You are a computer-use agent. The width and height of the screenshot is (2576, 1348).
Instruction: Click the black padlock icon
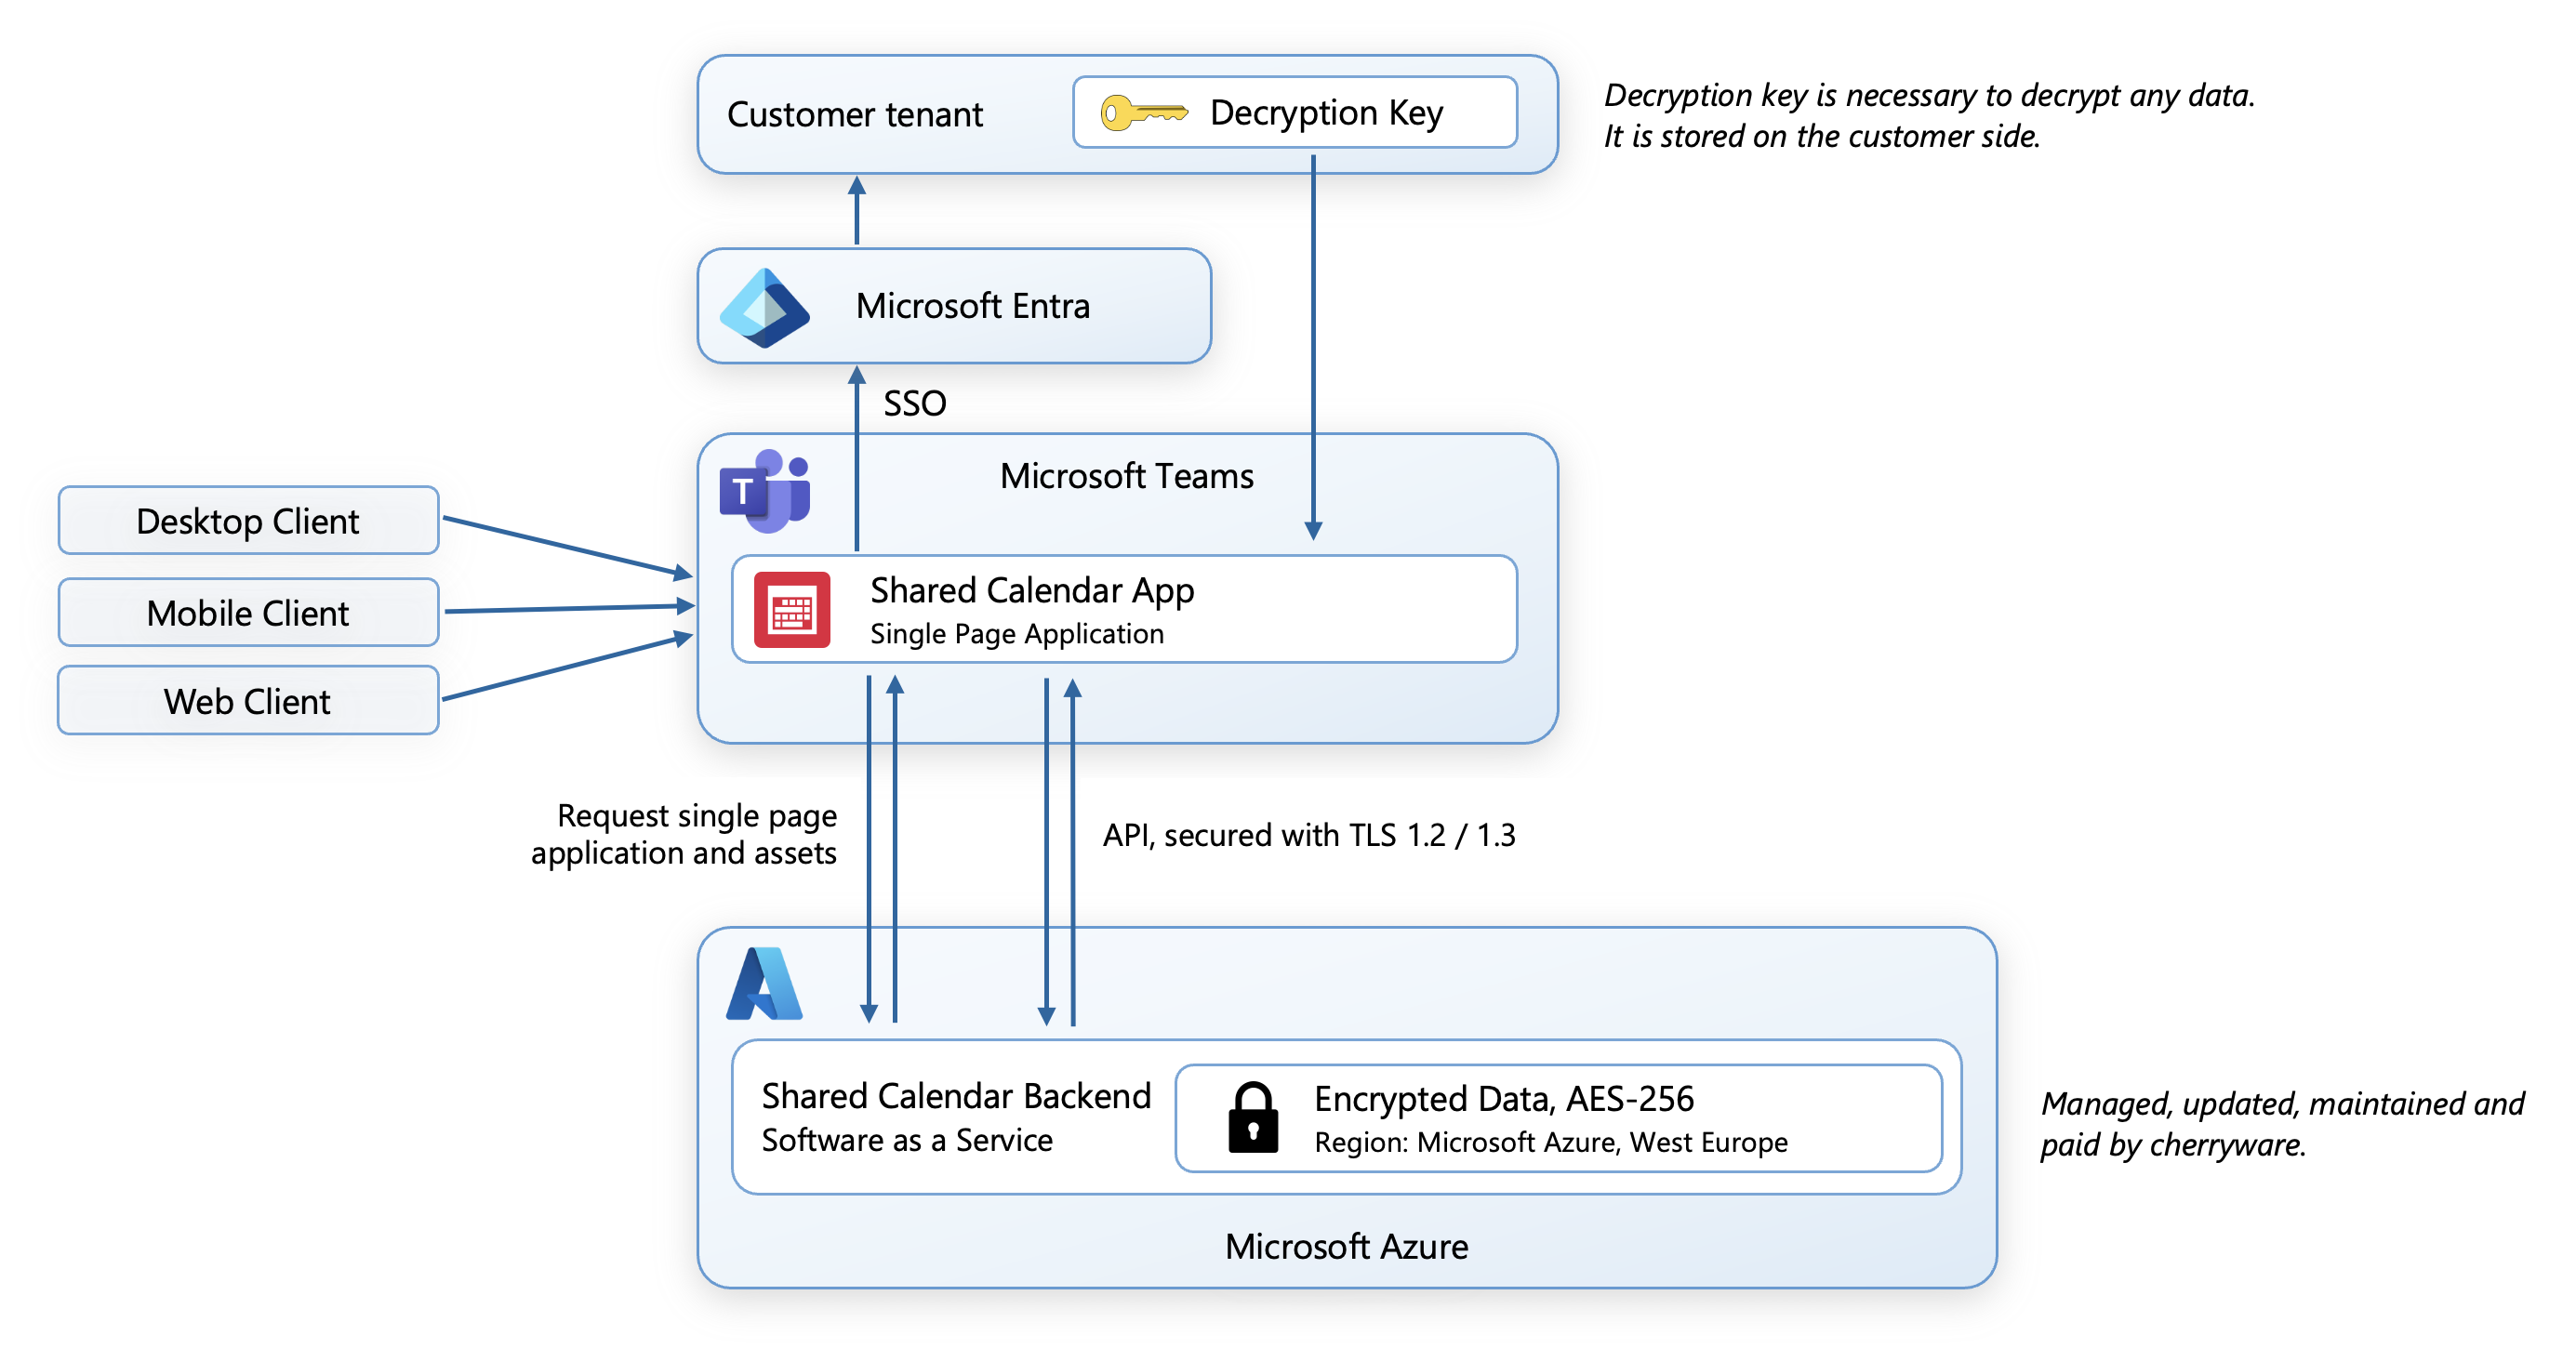tap(1252, 1118)
